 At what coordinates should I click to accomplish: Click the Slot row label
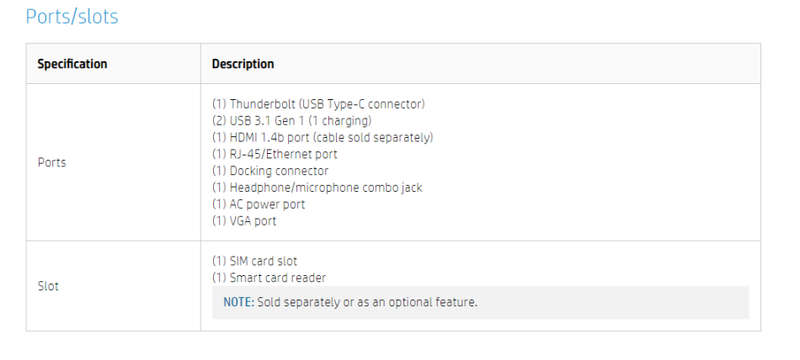pos(48,286)
